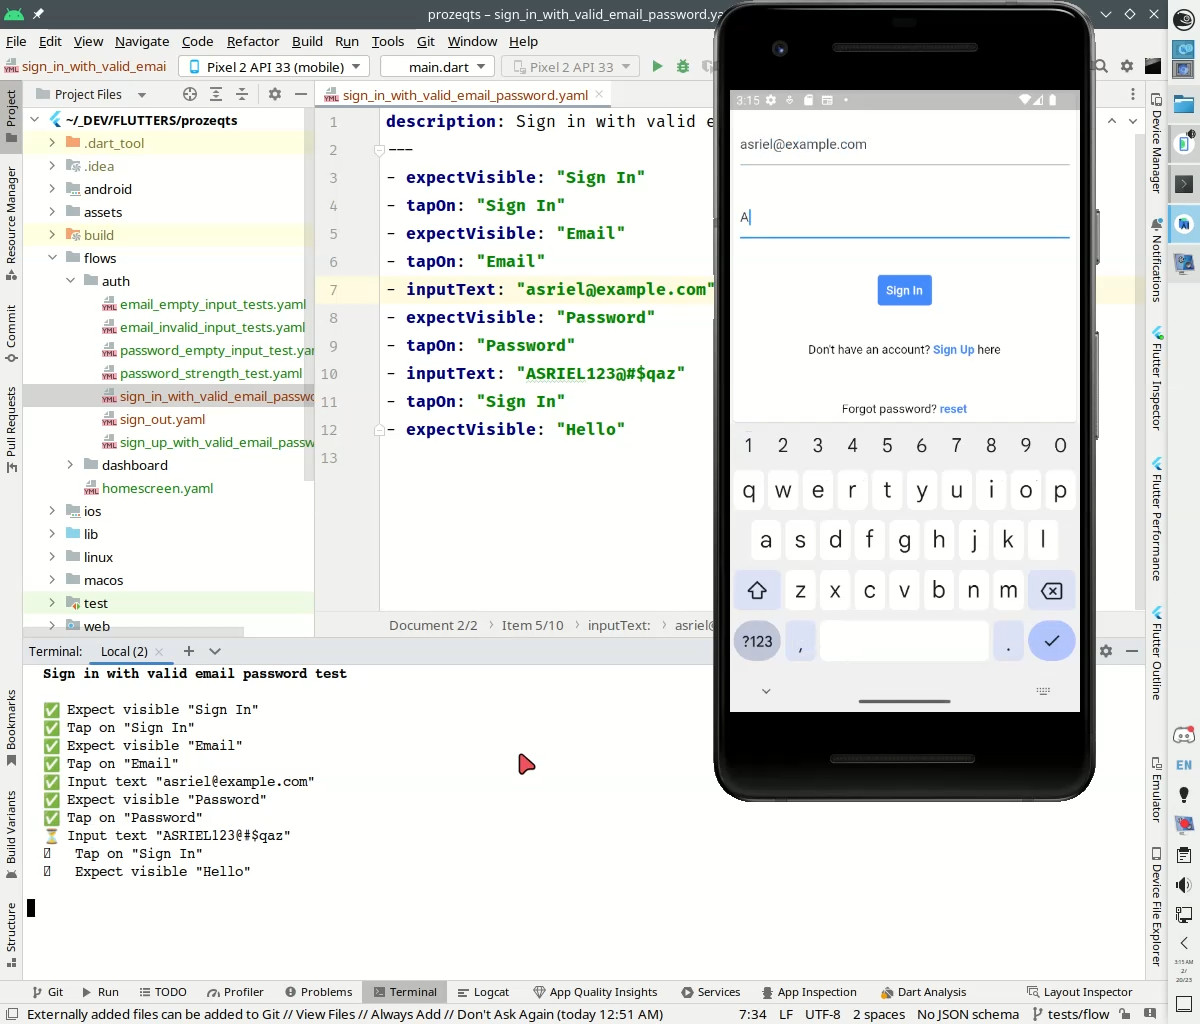The width and height of the screenshot is (1200, 1024).
Task: Tap the Sign Up link in emulator
Action: point(953,350)
